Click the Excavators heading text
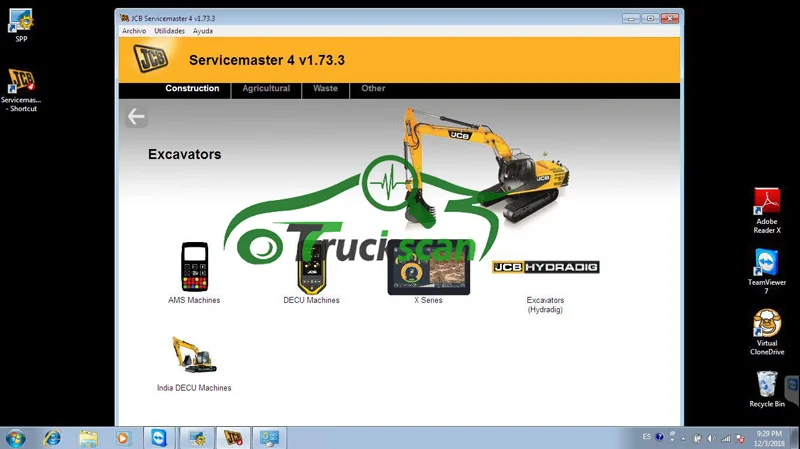The height and width of the screenshot is (449, 800). pyautogui.click(x=185, y=154)
